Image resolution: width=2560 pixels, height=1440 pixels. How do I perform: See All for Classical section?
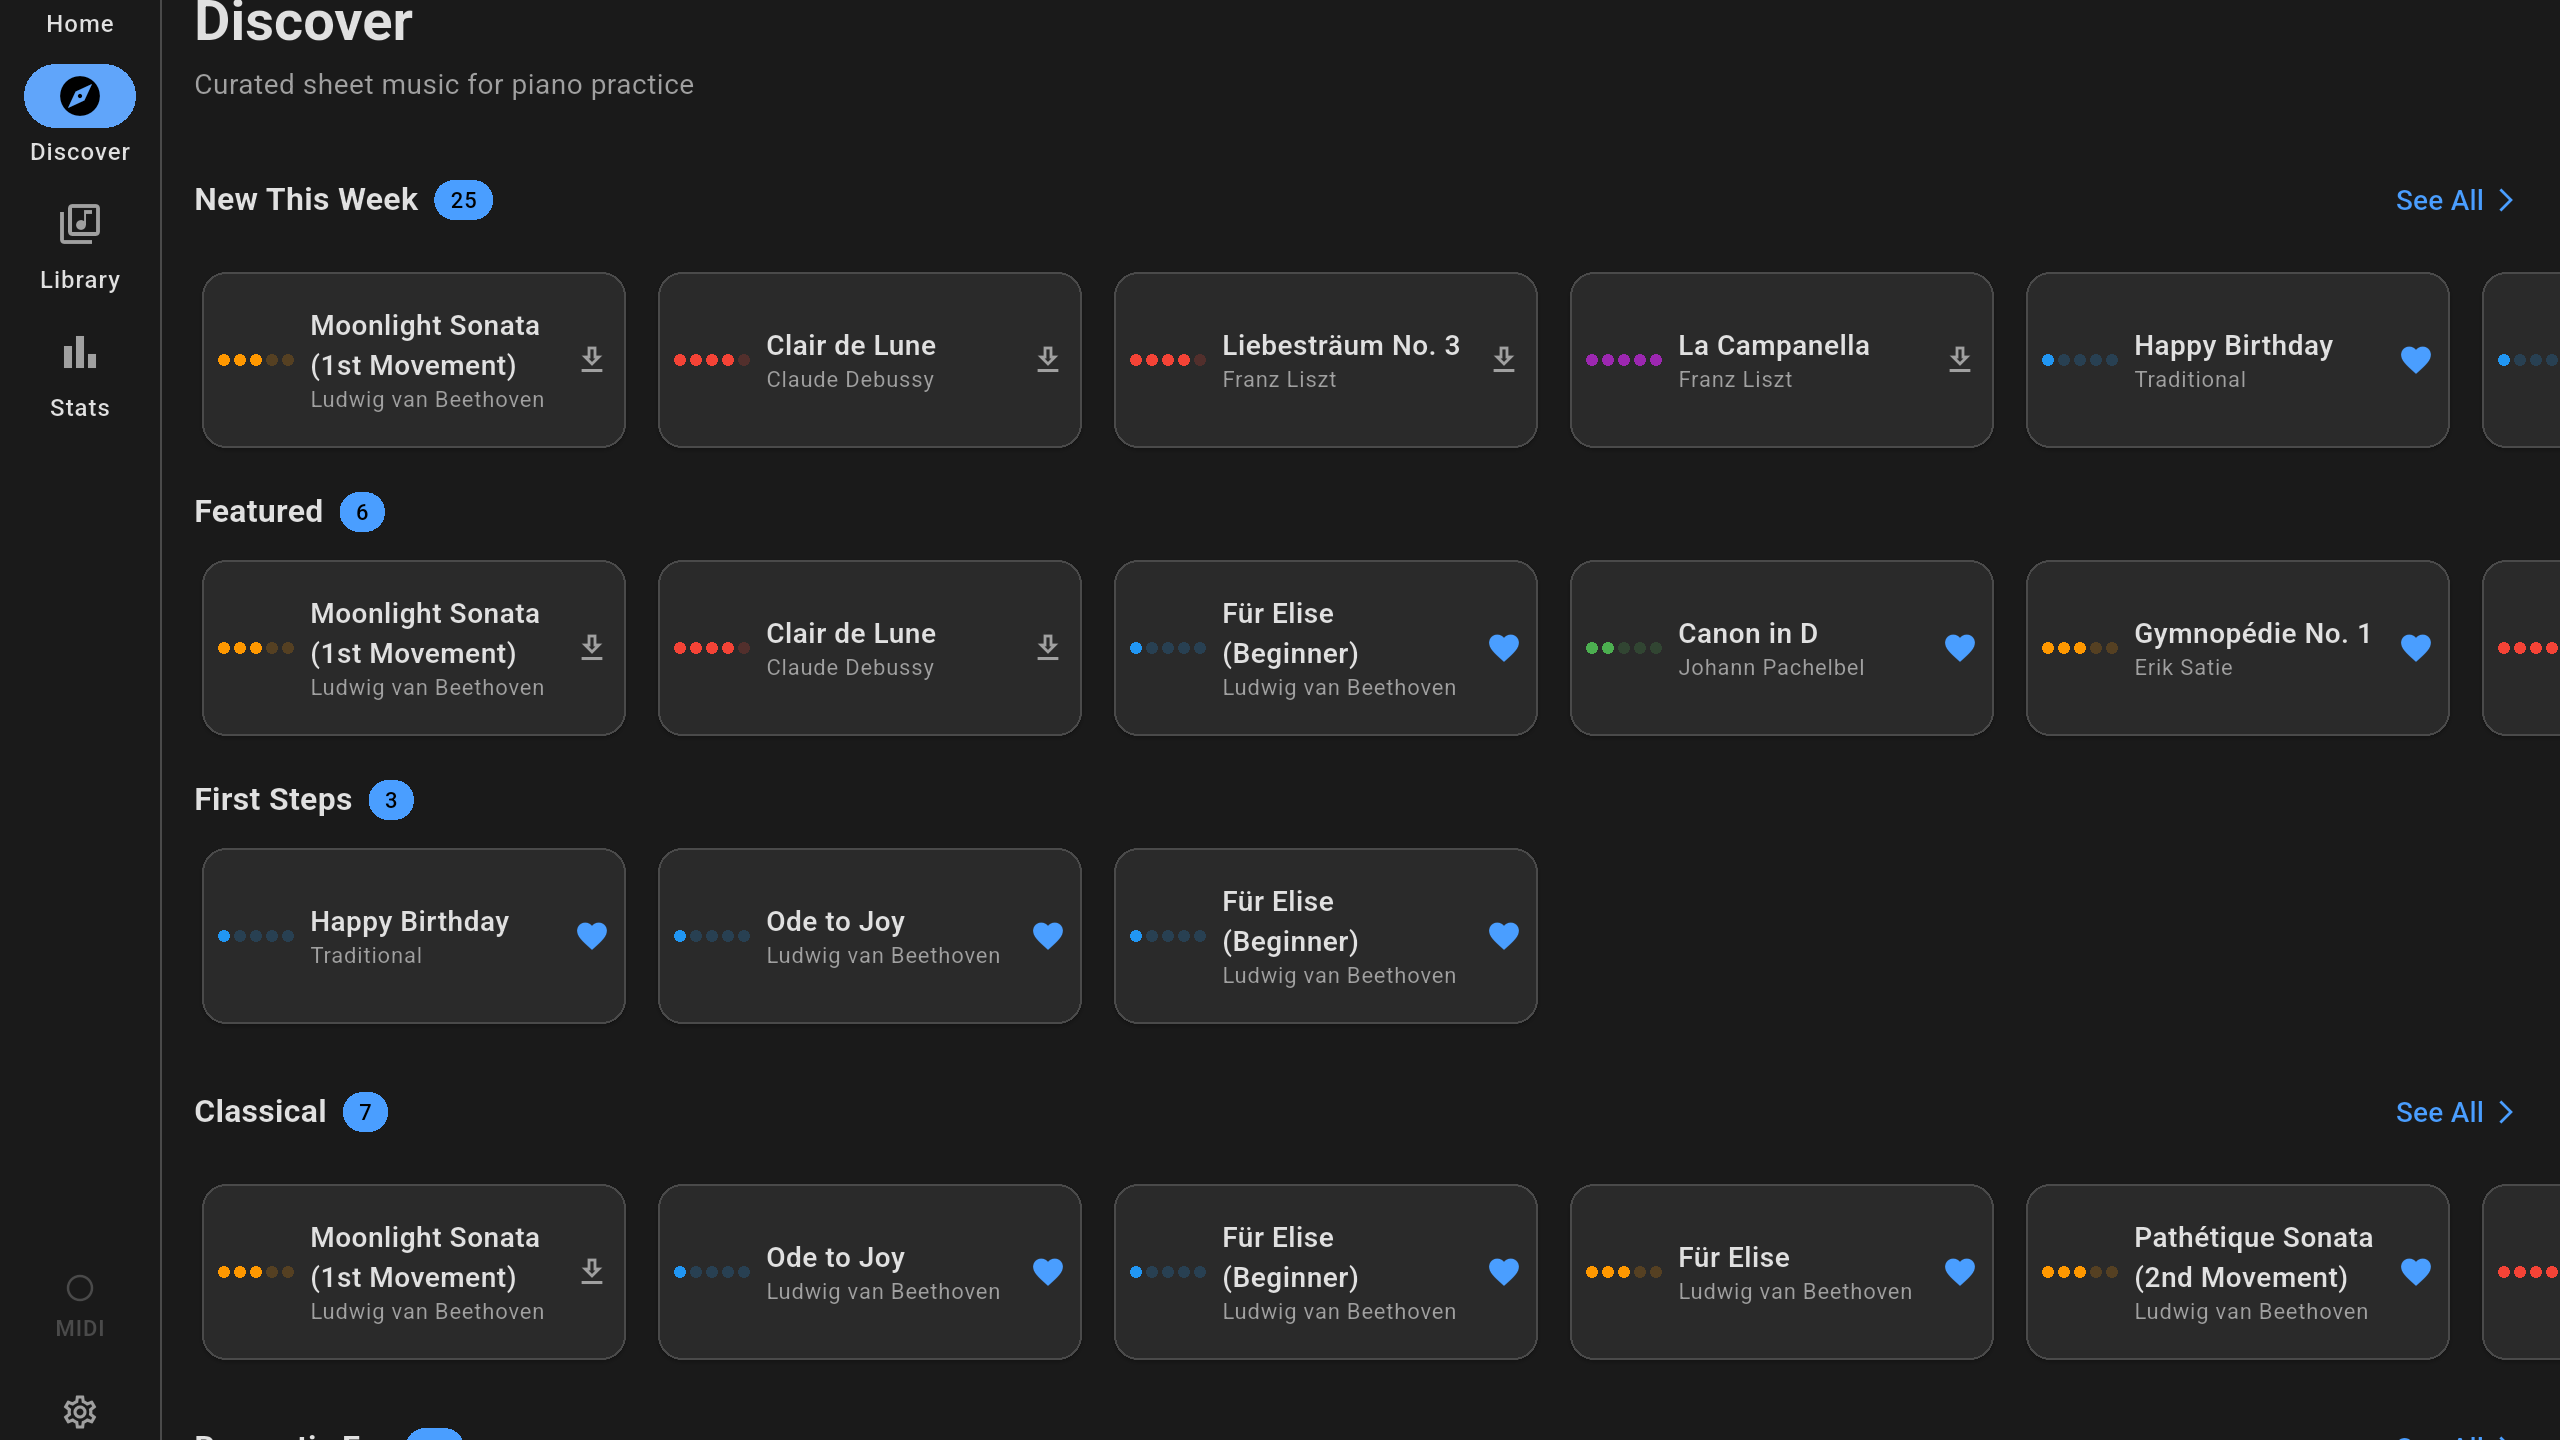pyautogui.click(x=2454, y=1112)
